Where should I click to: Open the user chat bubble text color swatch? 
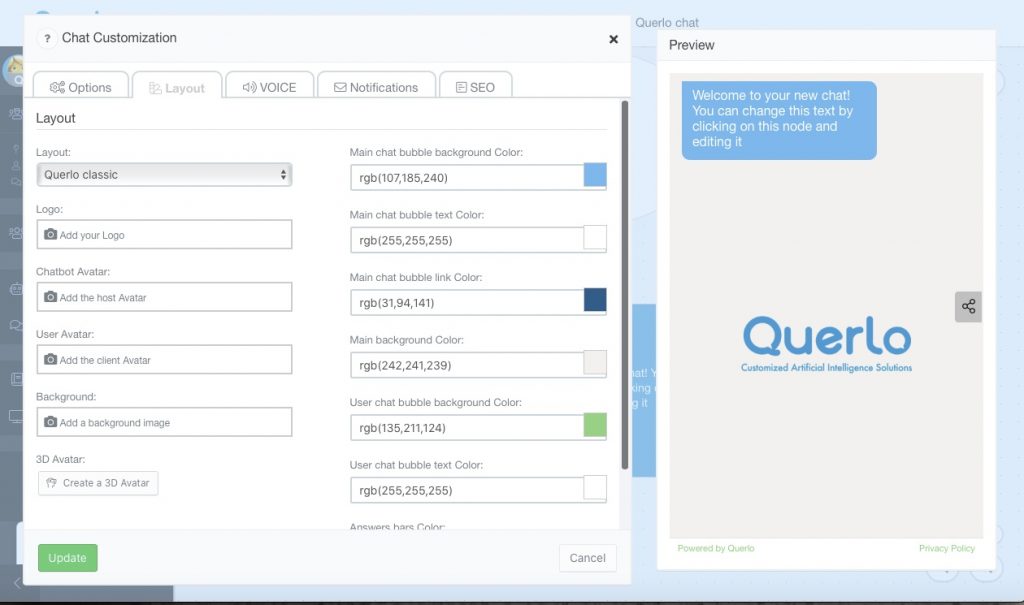pos(595,487)
